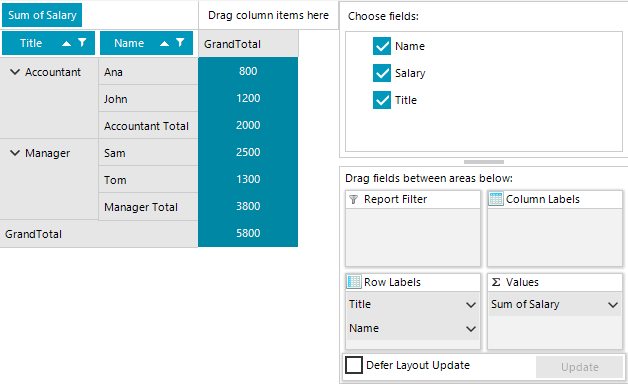Click the Sum of Salary value button
The width and height of the screenshot is (628, 384).
pos(42,15)
